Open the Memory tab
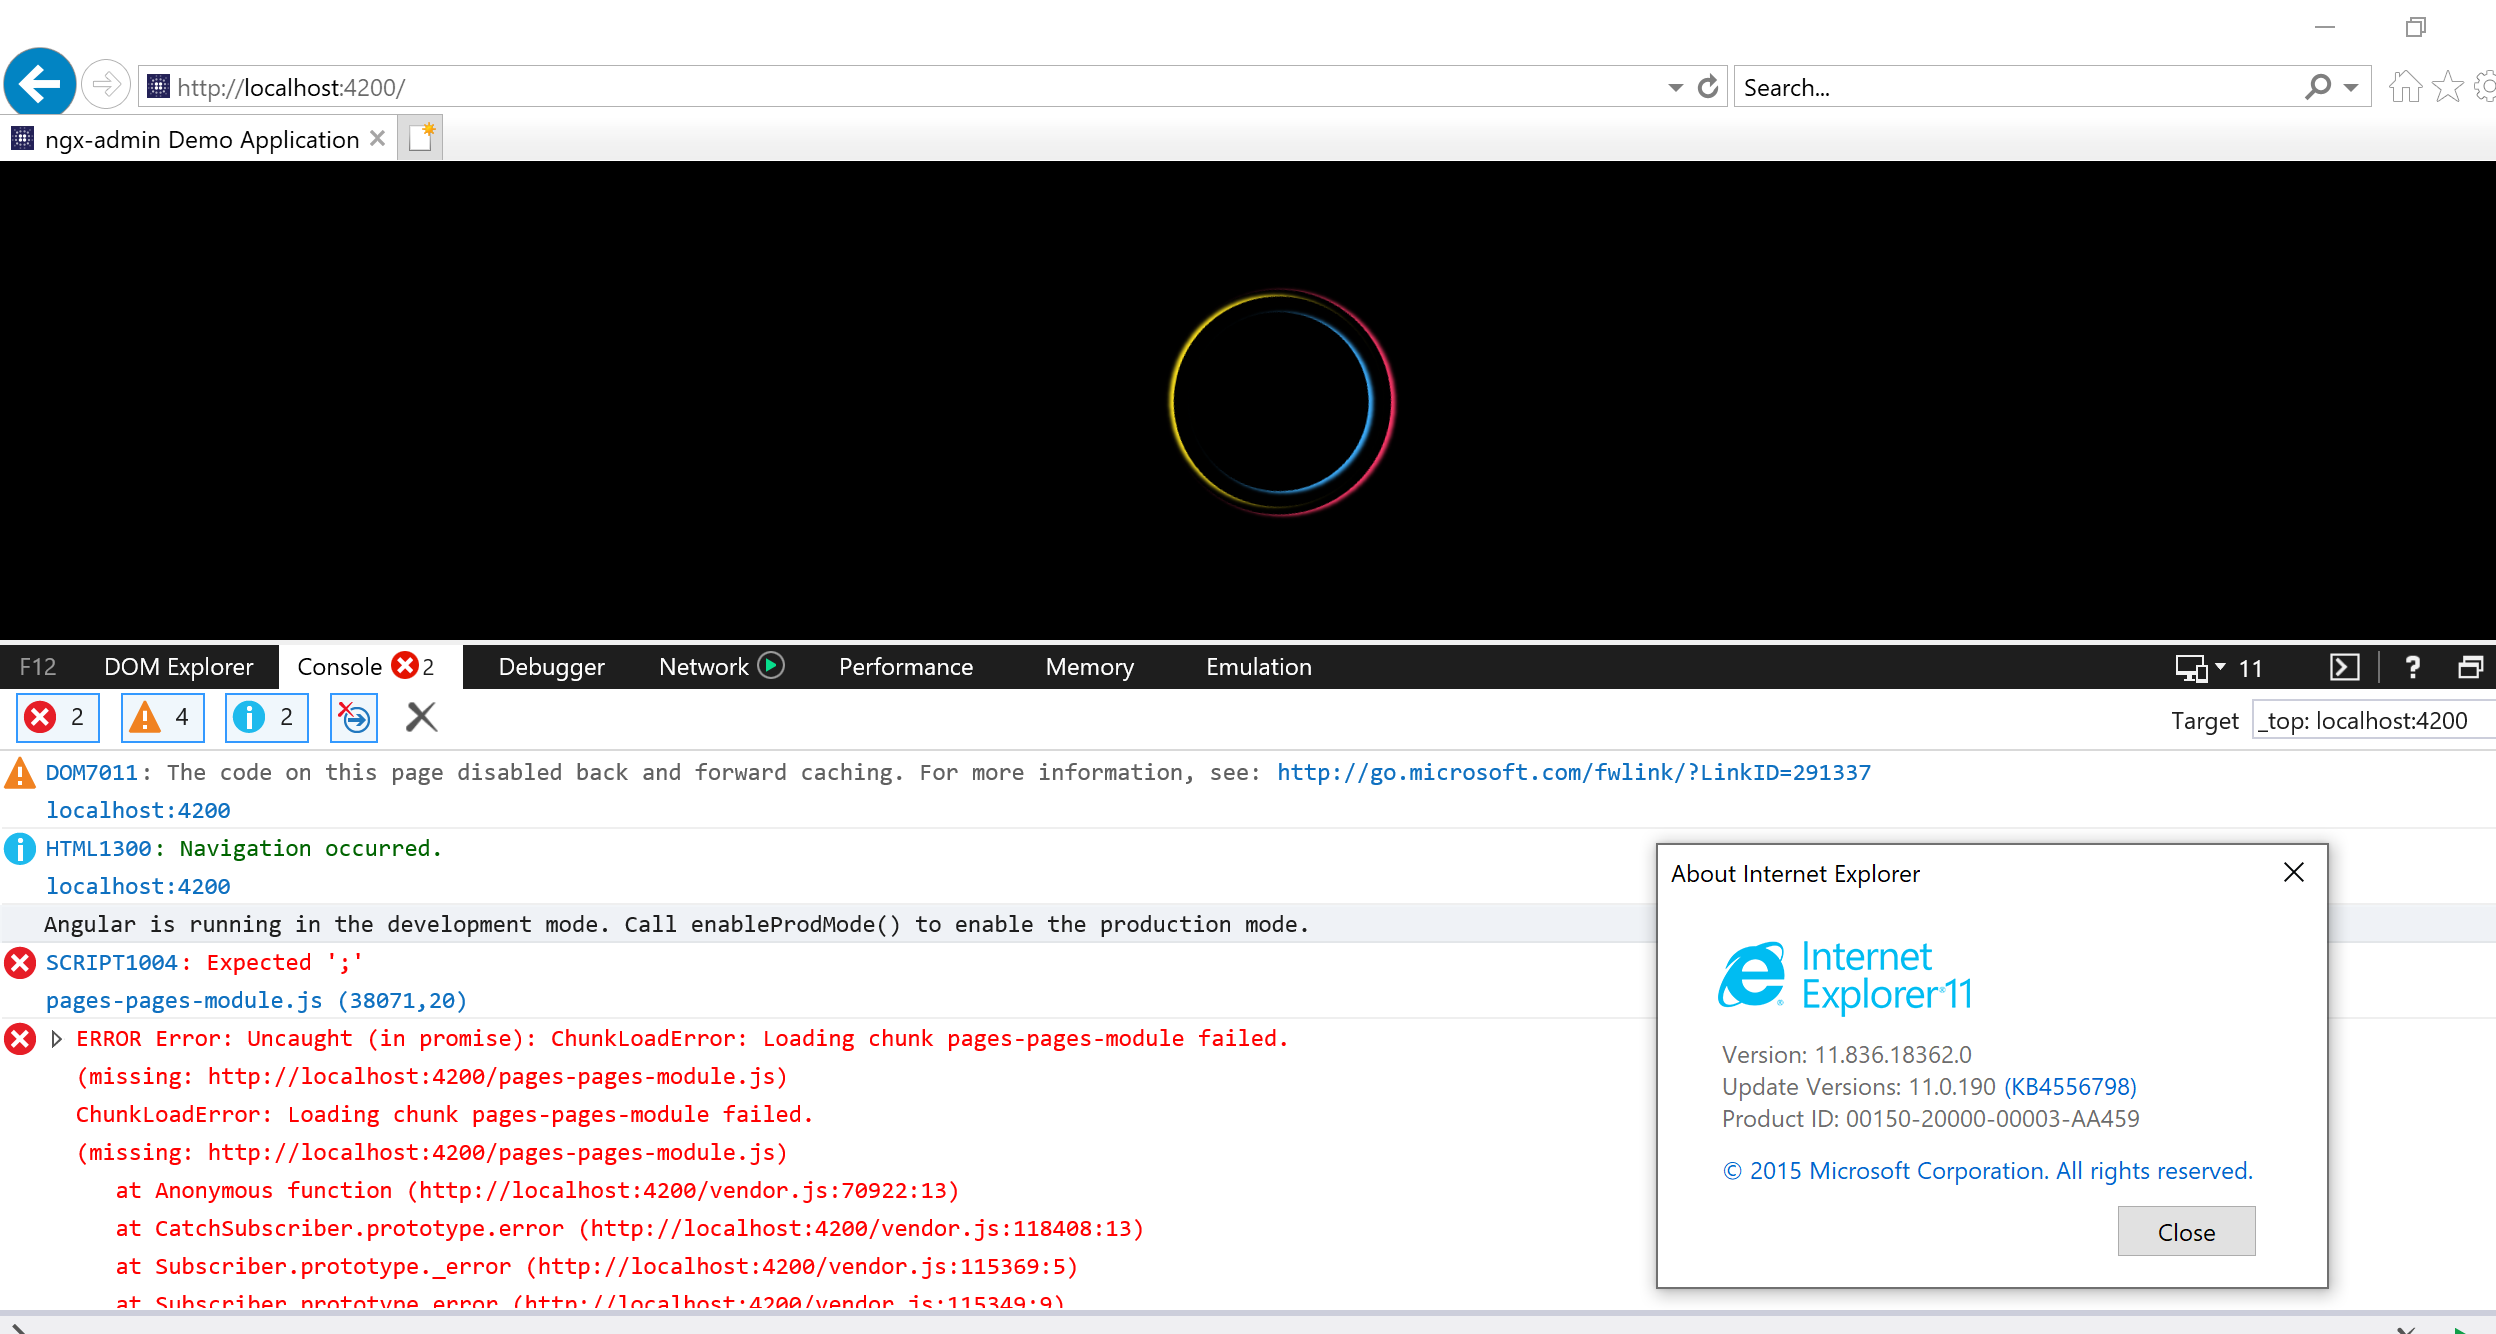Screen dimensions: 2496x1334 [1089, 667]
